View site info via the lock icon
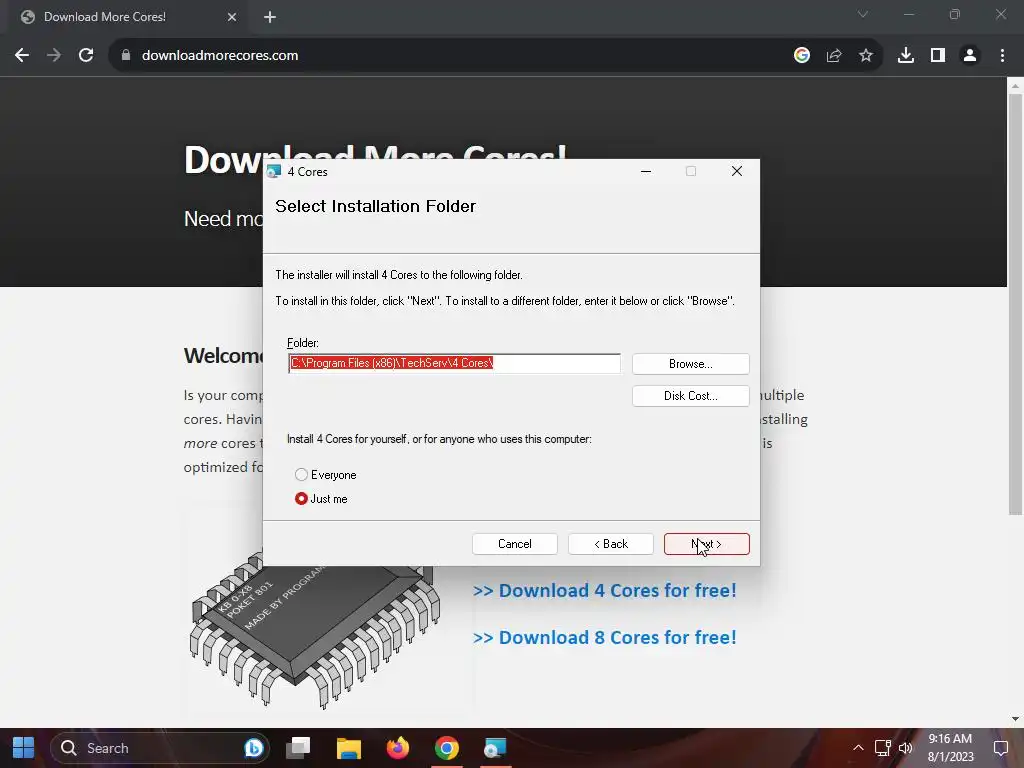 point(126,56)
